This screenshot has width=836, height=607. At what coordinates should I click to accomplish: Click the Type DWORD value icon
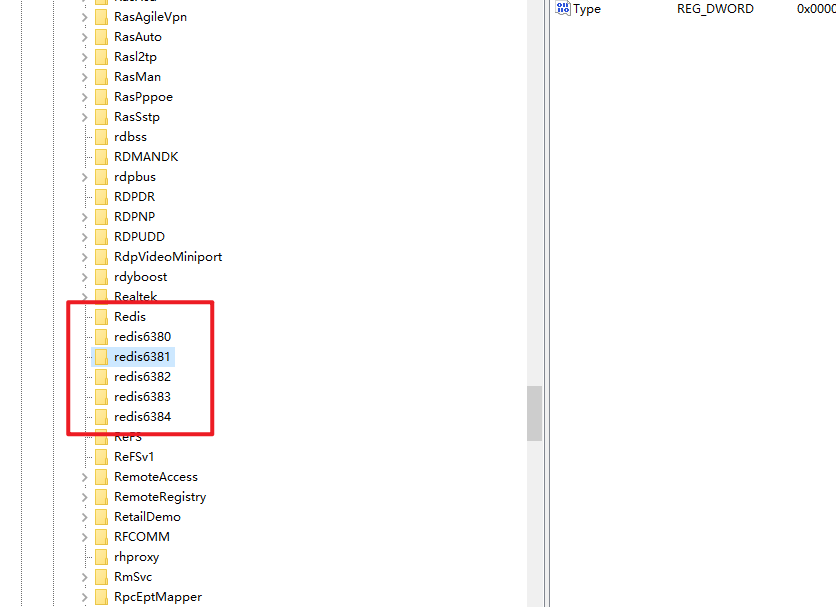[562, 8]
